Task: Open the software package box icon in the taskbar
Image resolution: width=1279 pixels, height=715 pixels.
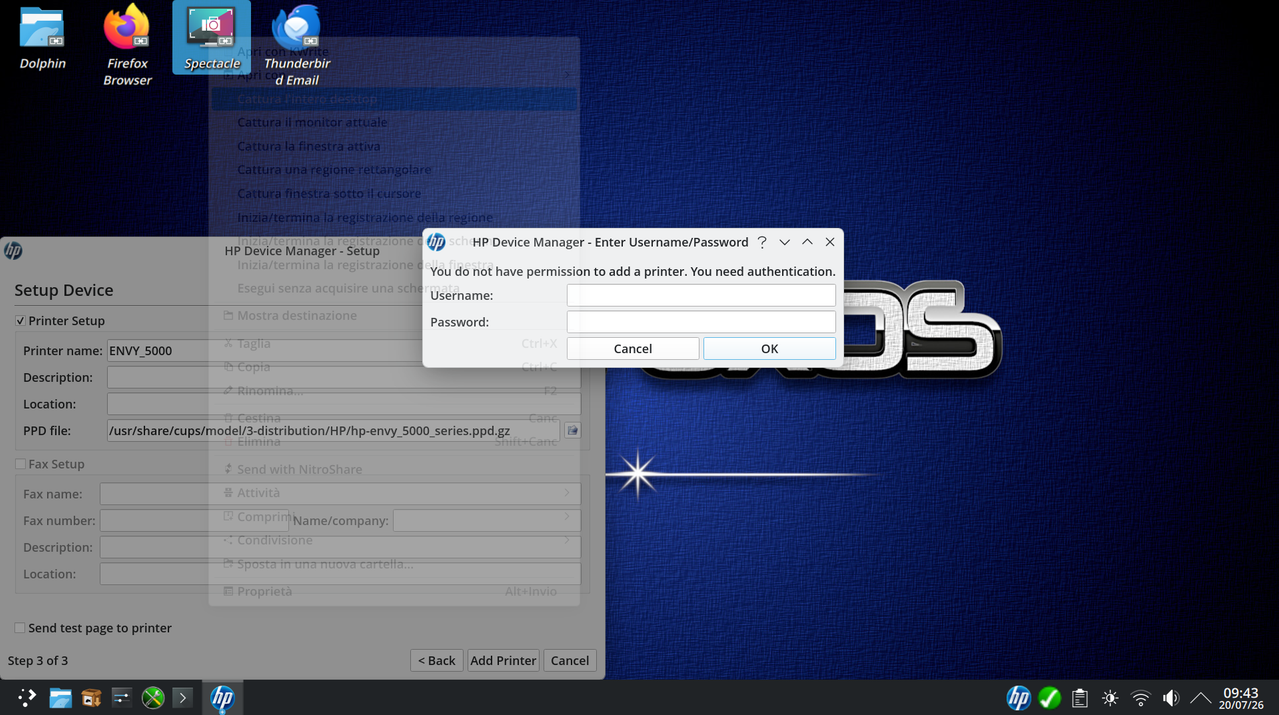Action: click(91, 698)
